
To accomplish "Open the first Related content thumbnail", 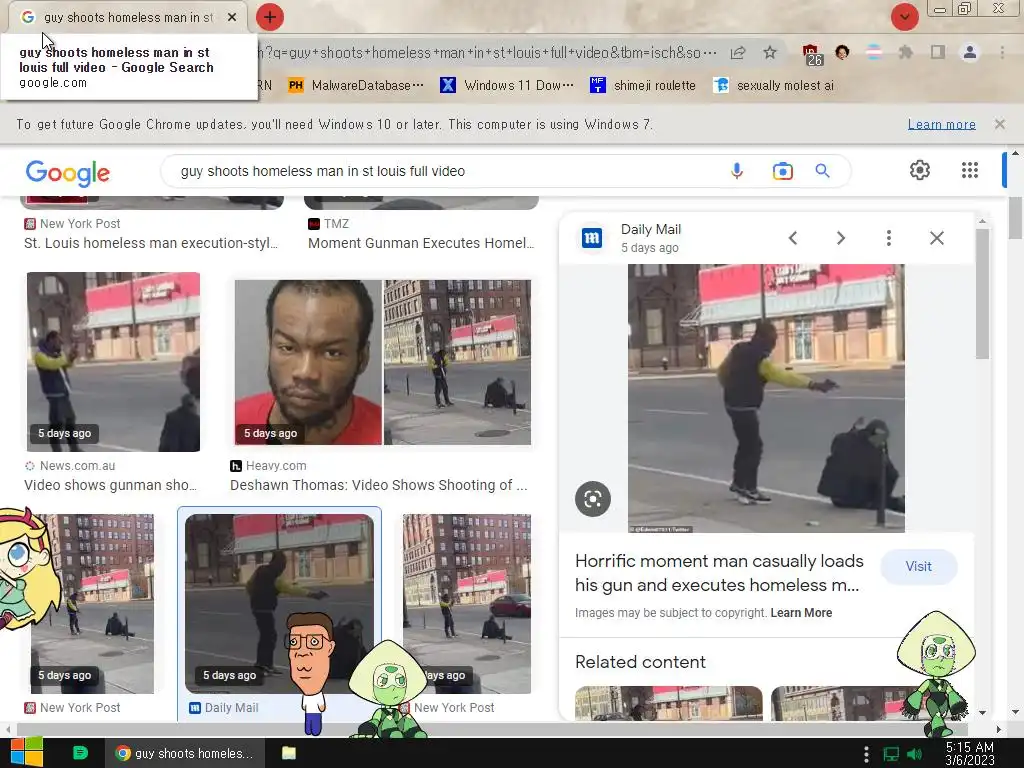I will click(x=669, y=703).
